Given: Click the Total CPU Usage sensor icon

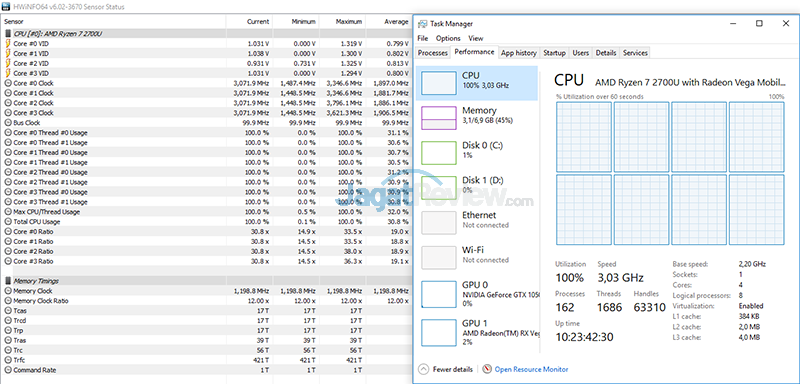Looking at the screenshot, I should (x=8, y=222).
